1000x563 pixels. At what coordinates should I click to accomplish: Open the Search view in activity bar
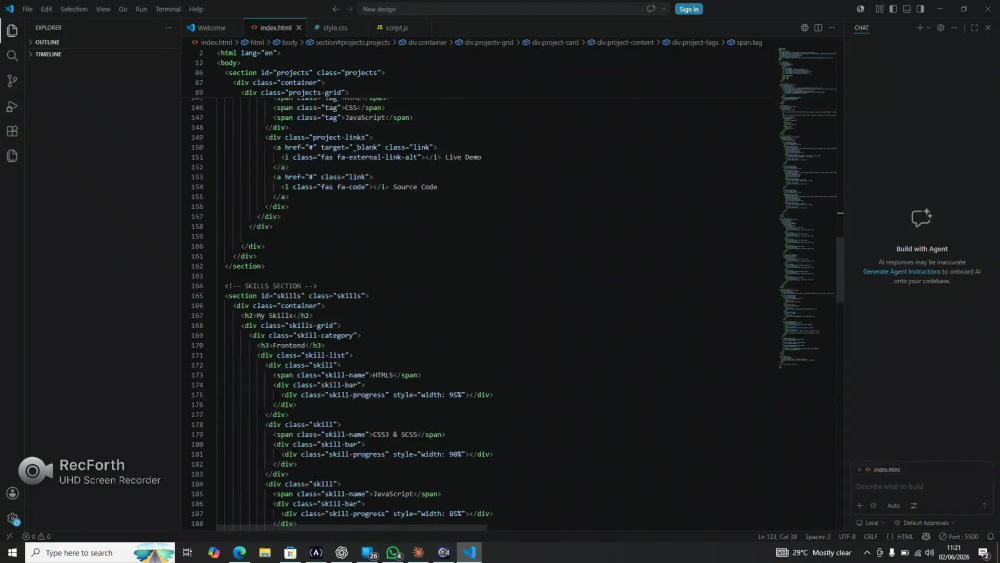pos(12,56)
